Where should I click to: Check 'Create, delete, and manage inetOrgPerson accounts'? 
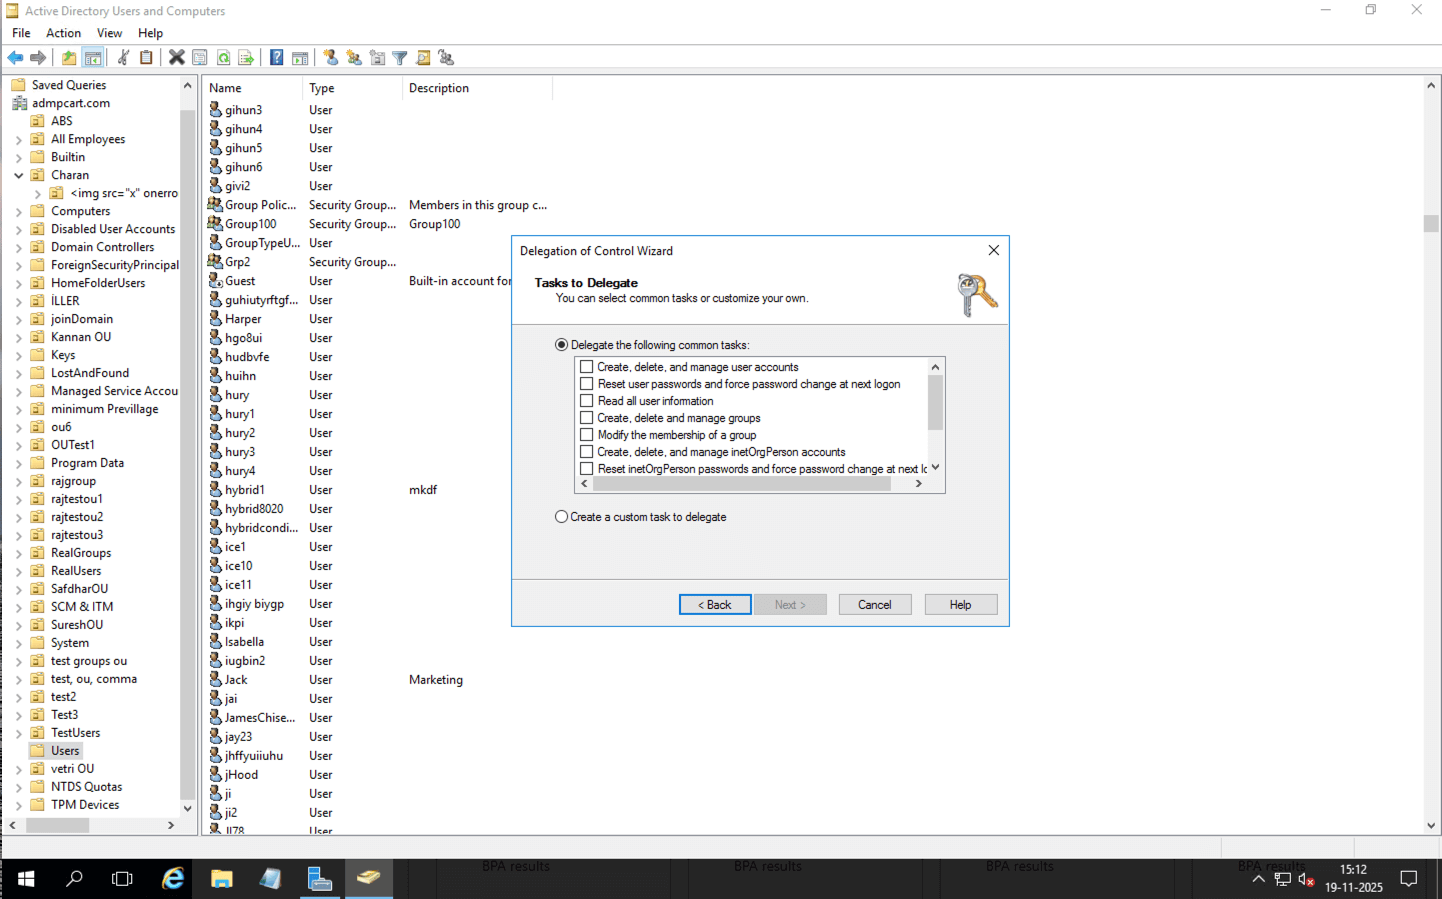point(587,452)
